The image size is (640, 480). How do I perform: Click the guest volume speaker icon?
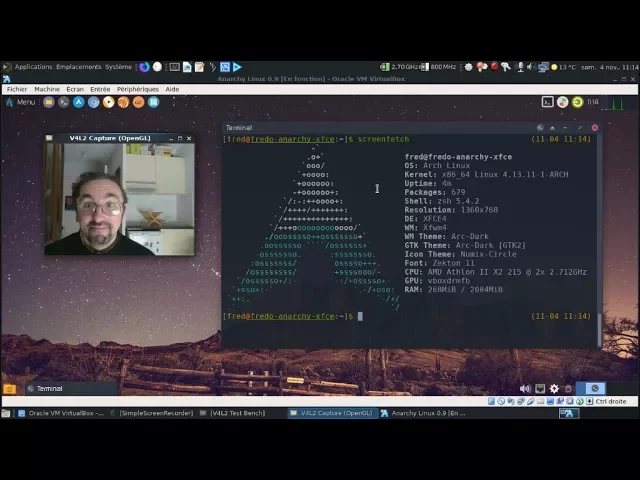tap(525, 389)
